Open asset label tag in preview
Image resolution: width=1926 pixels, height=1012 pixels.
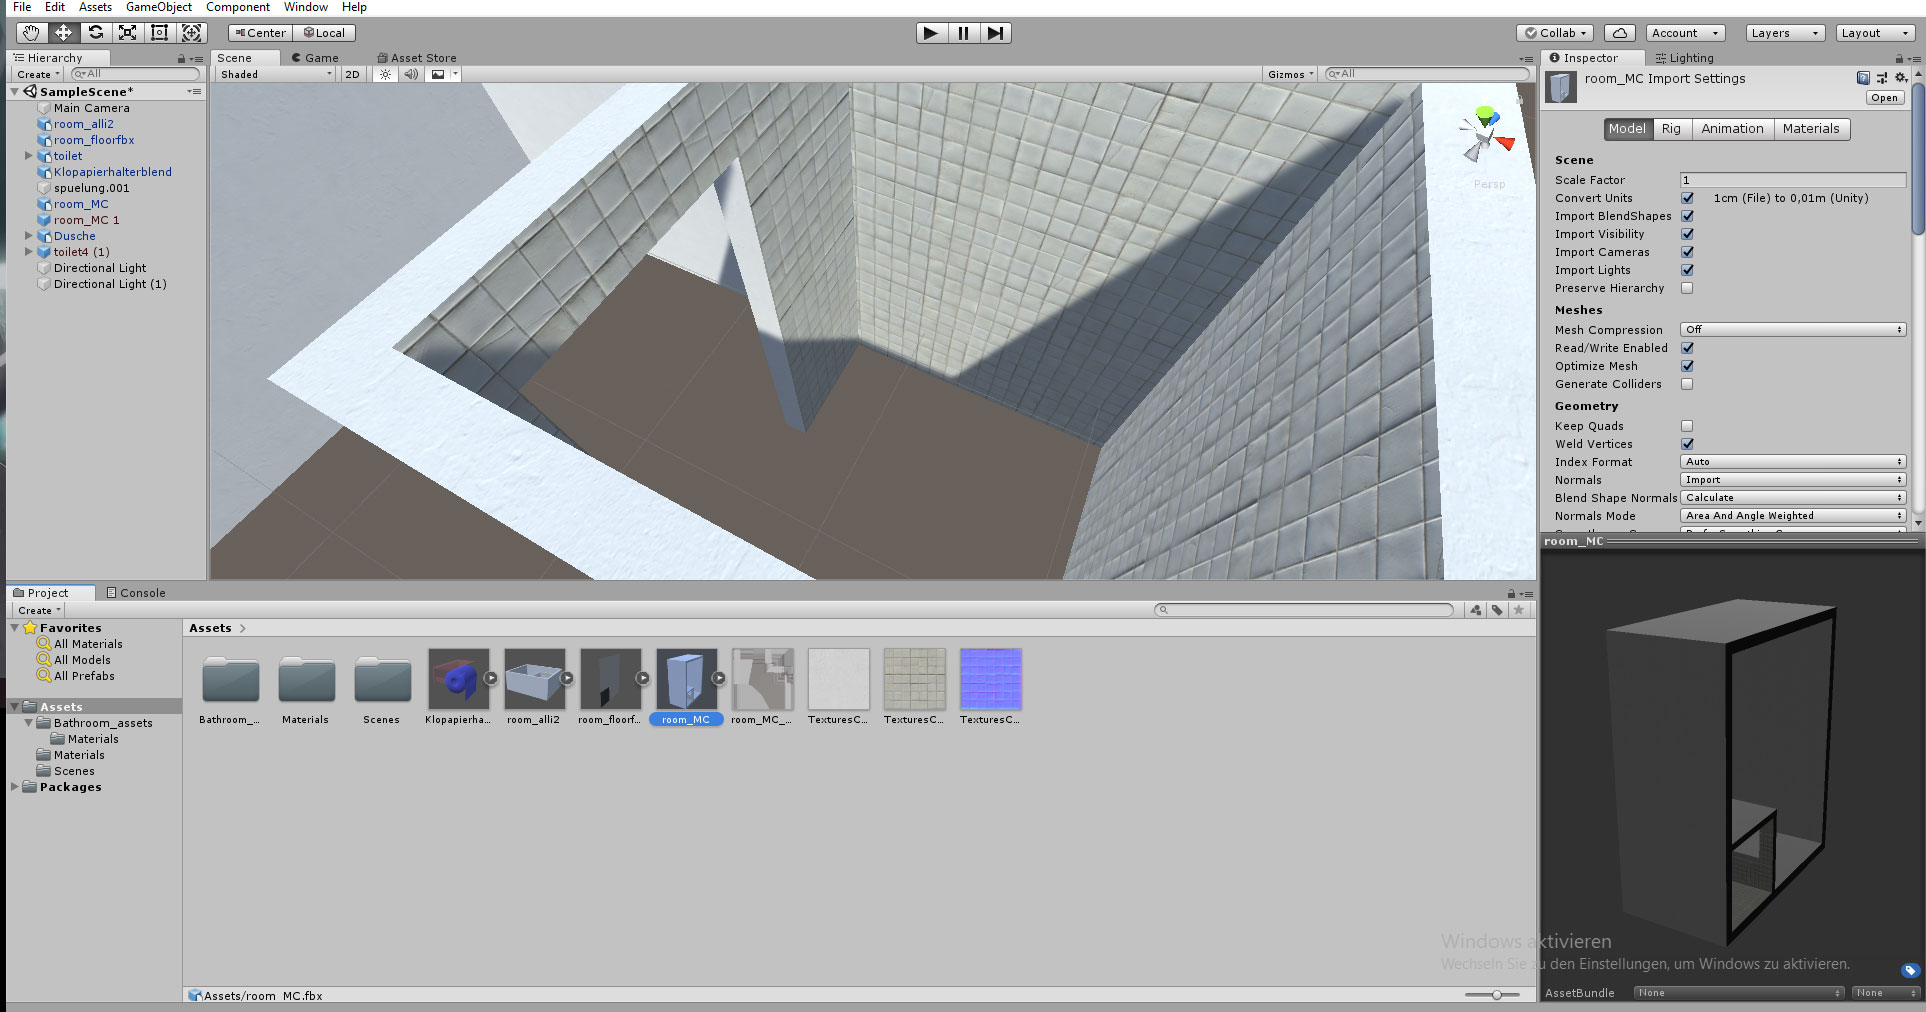point(1910,970)
